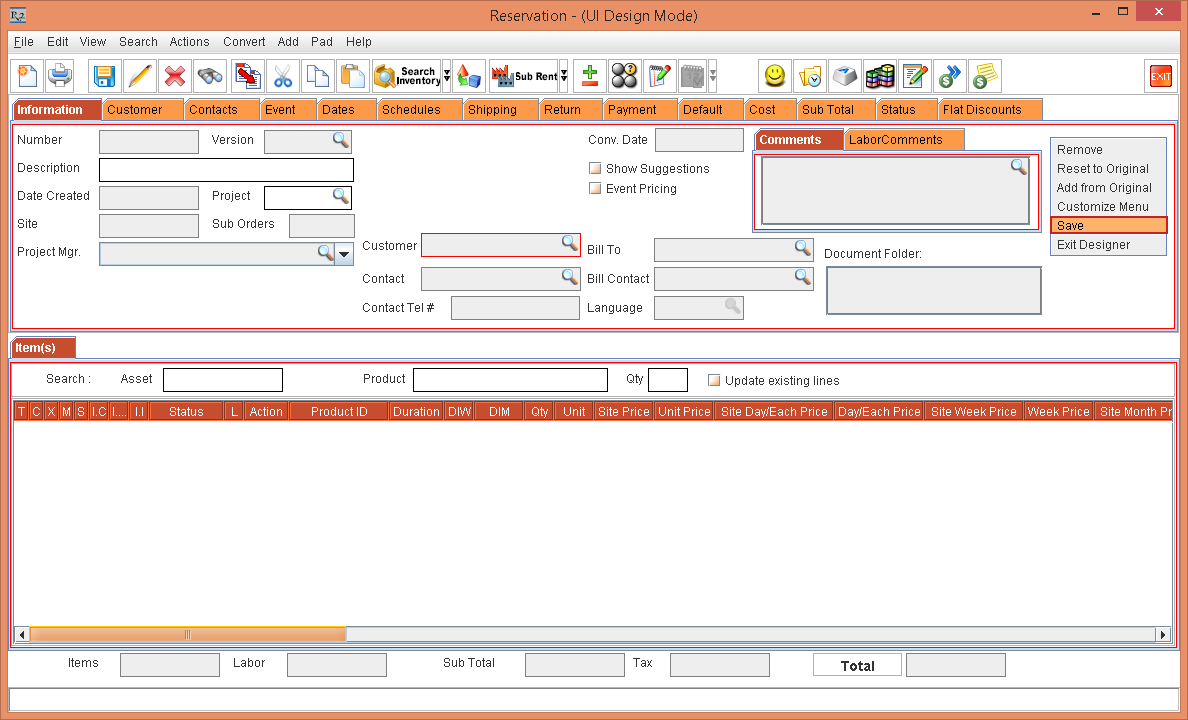1188x720 pixels.
Task: Click the notepad with pencil icon
Action: click(x=660, y=76)
